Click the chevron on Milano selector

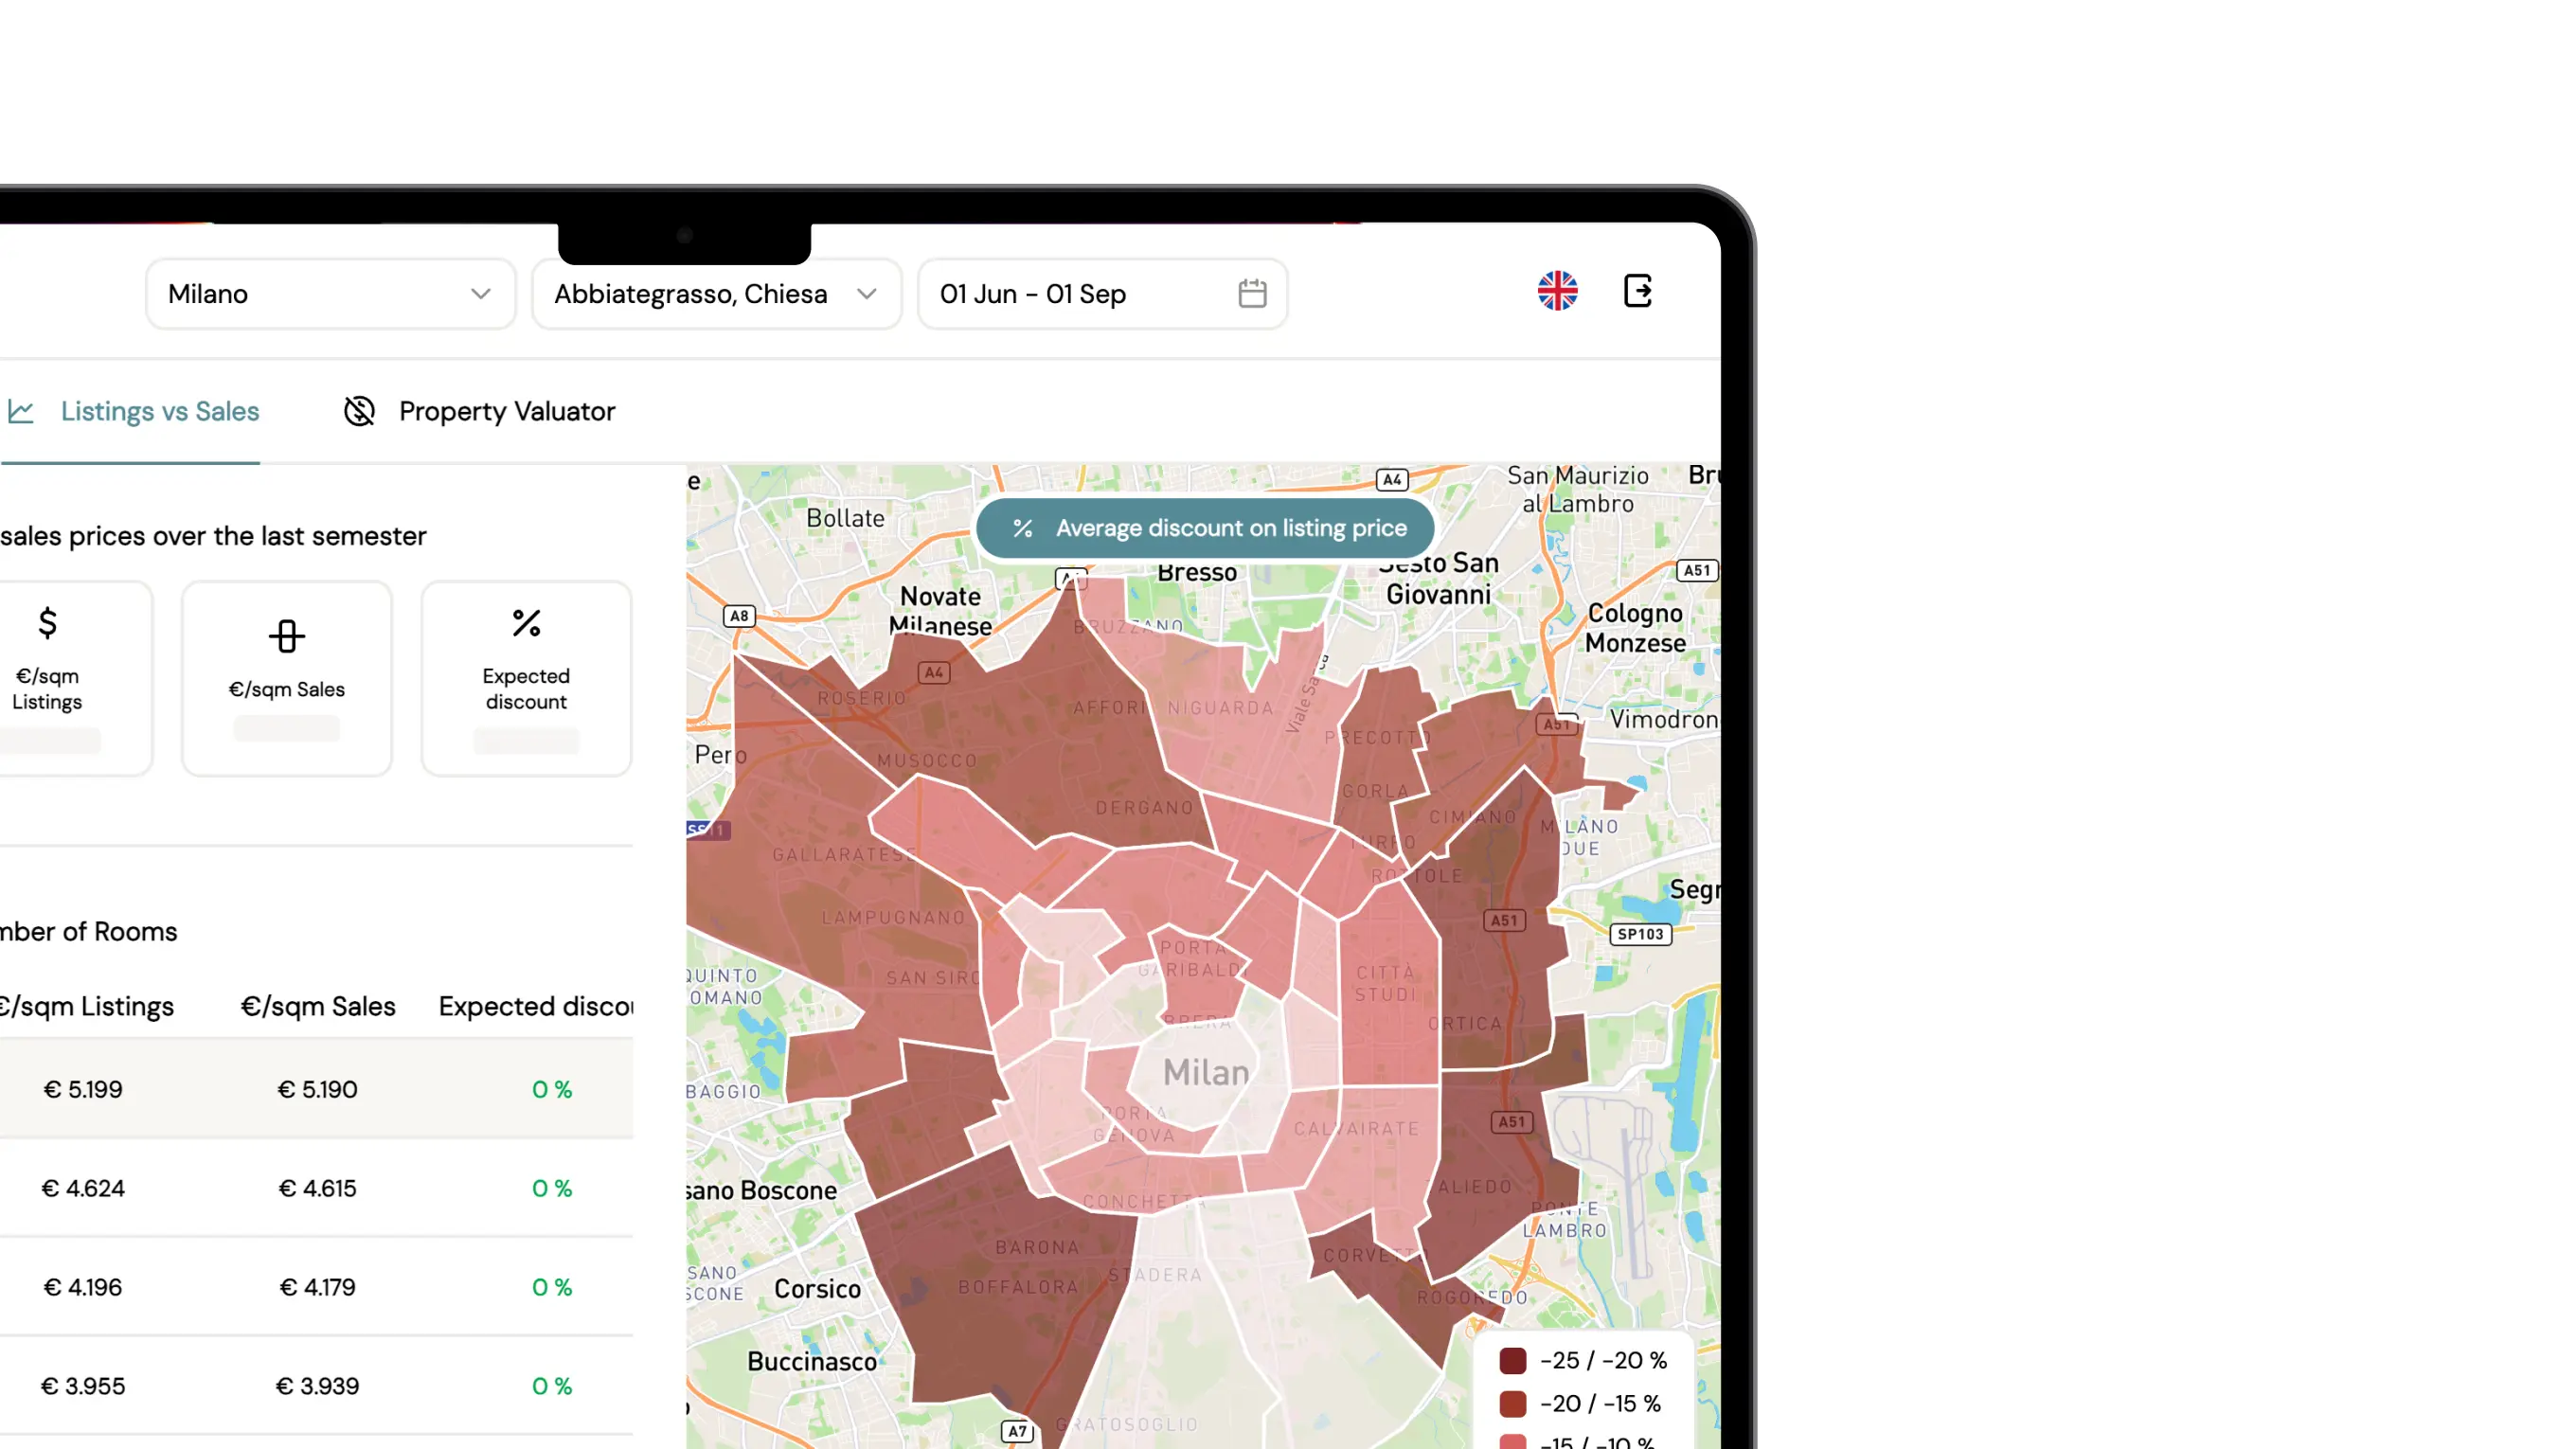pos(481,294)
